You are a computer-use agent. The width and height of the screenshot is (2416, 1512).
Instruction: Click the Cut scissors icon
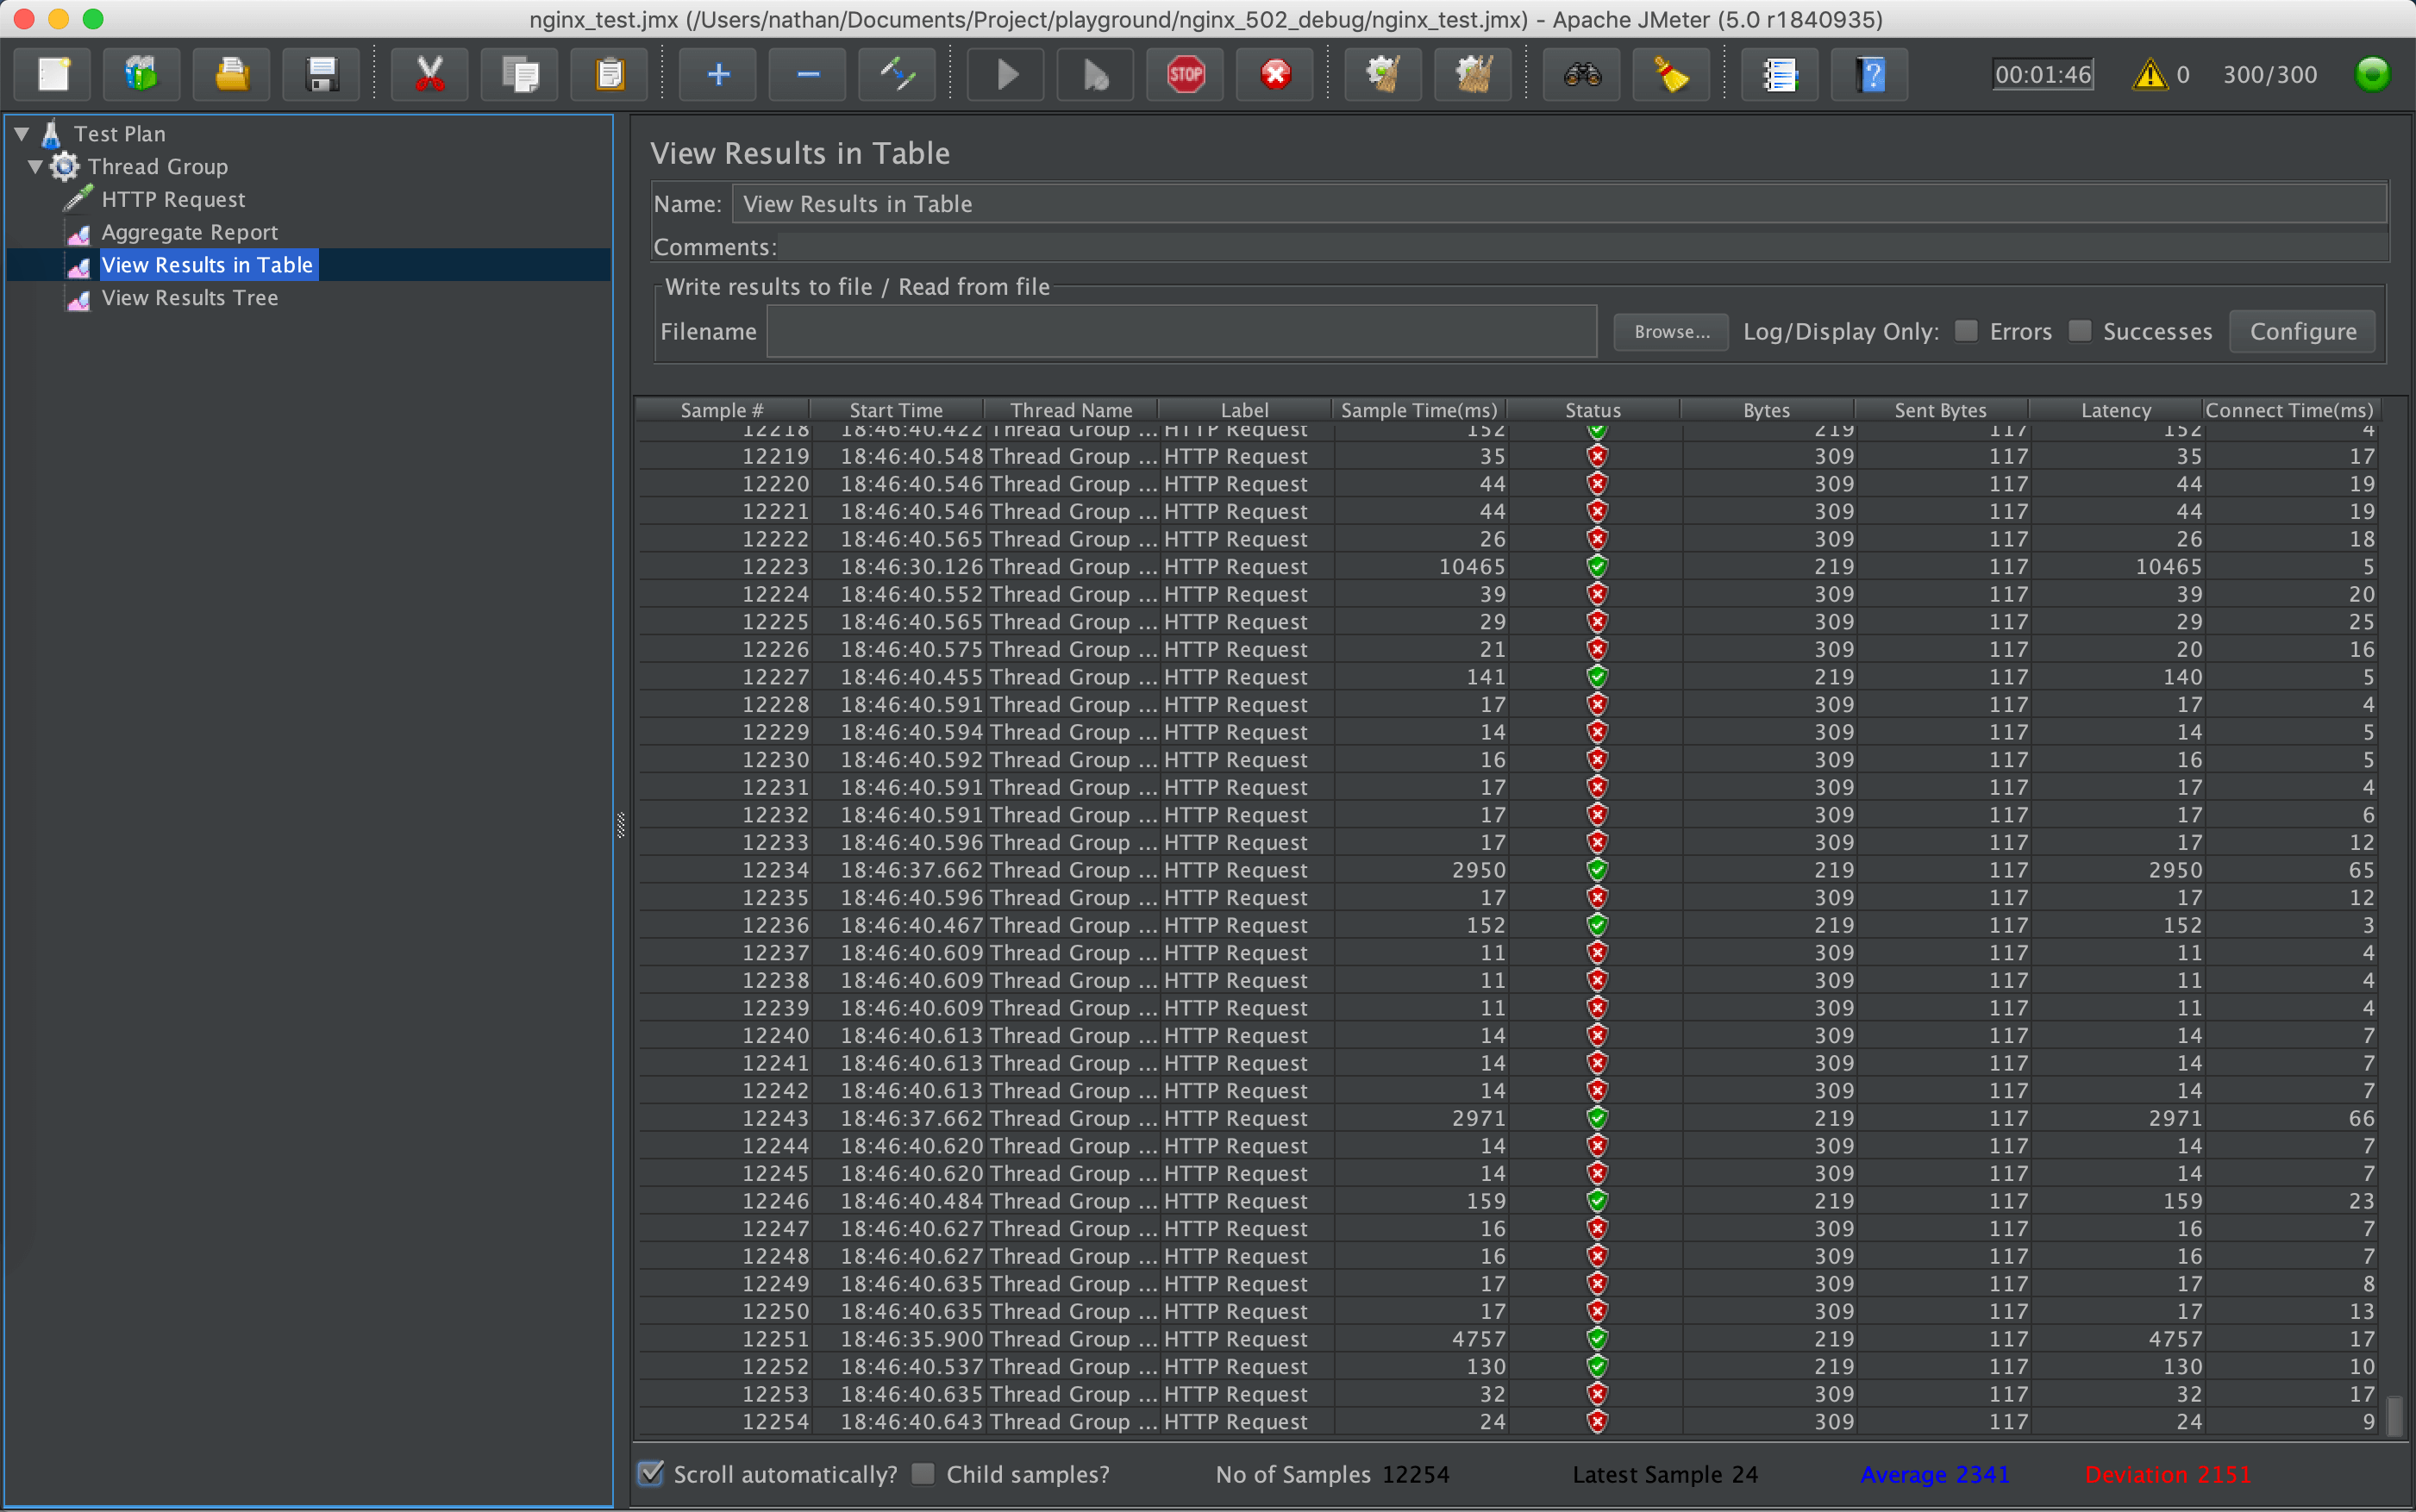coord(430,75)
